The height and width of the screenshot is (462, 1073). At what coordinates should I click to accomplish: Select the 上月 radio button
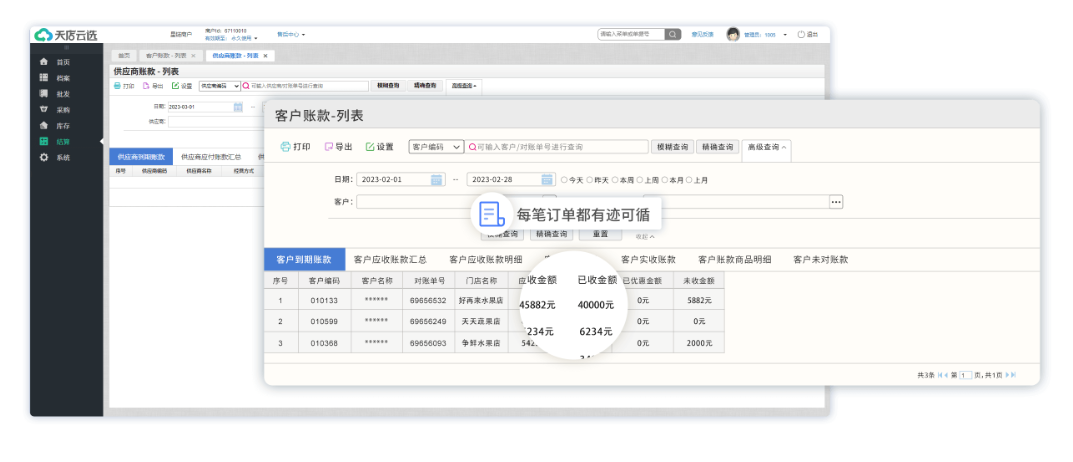[x=688, y=180]
